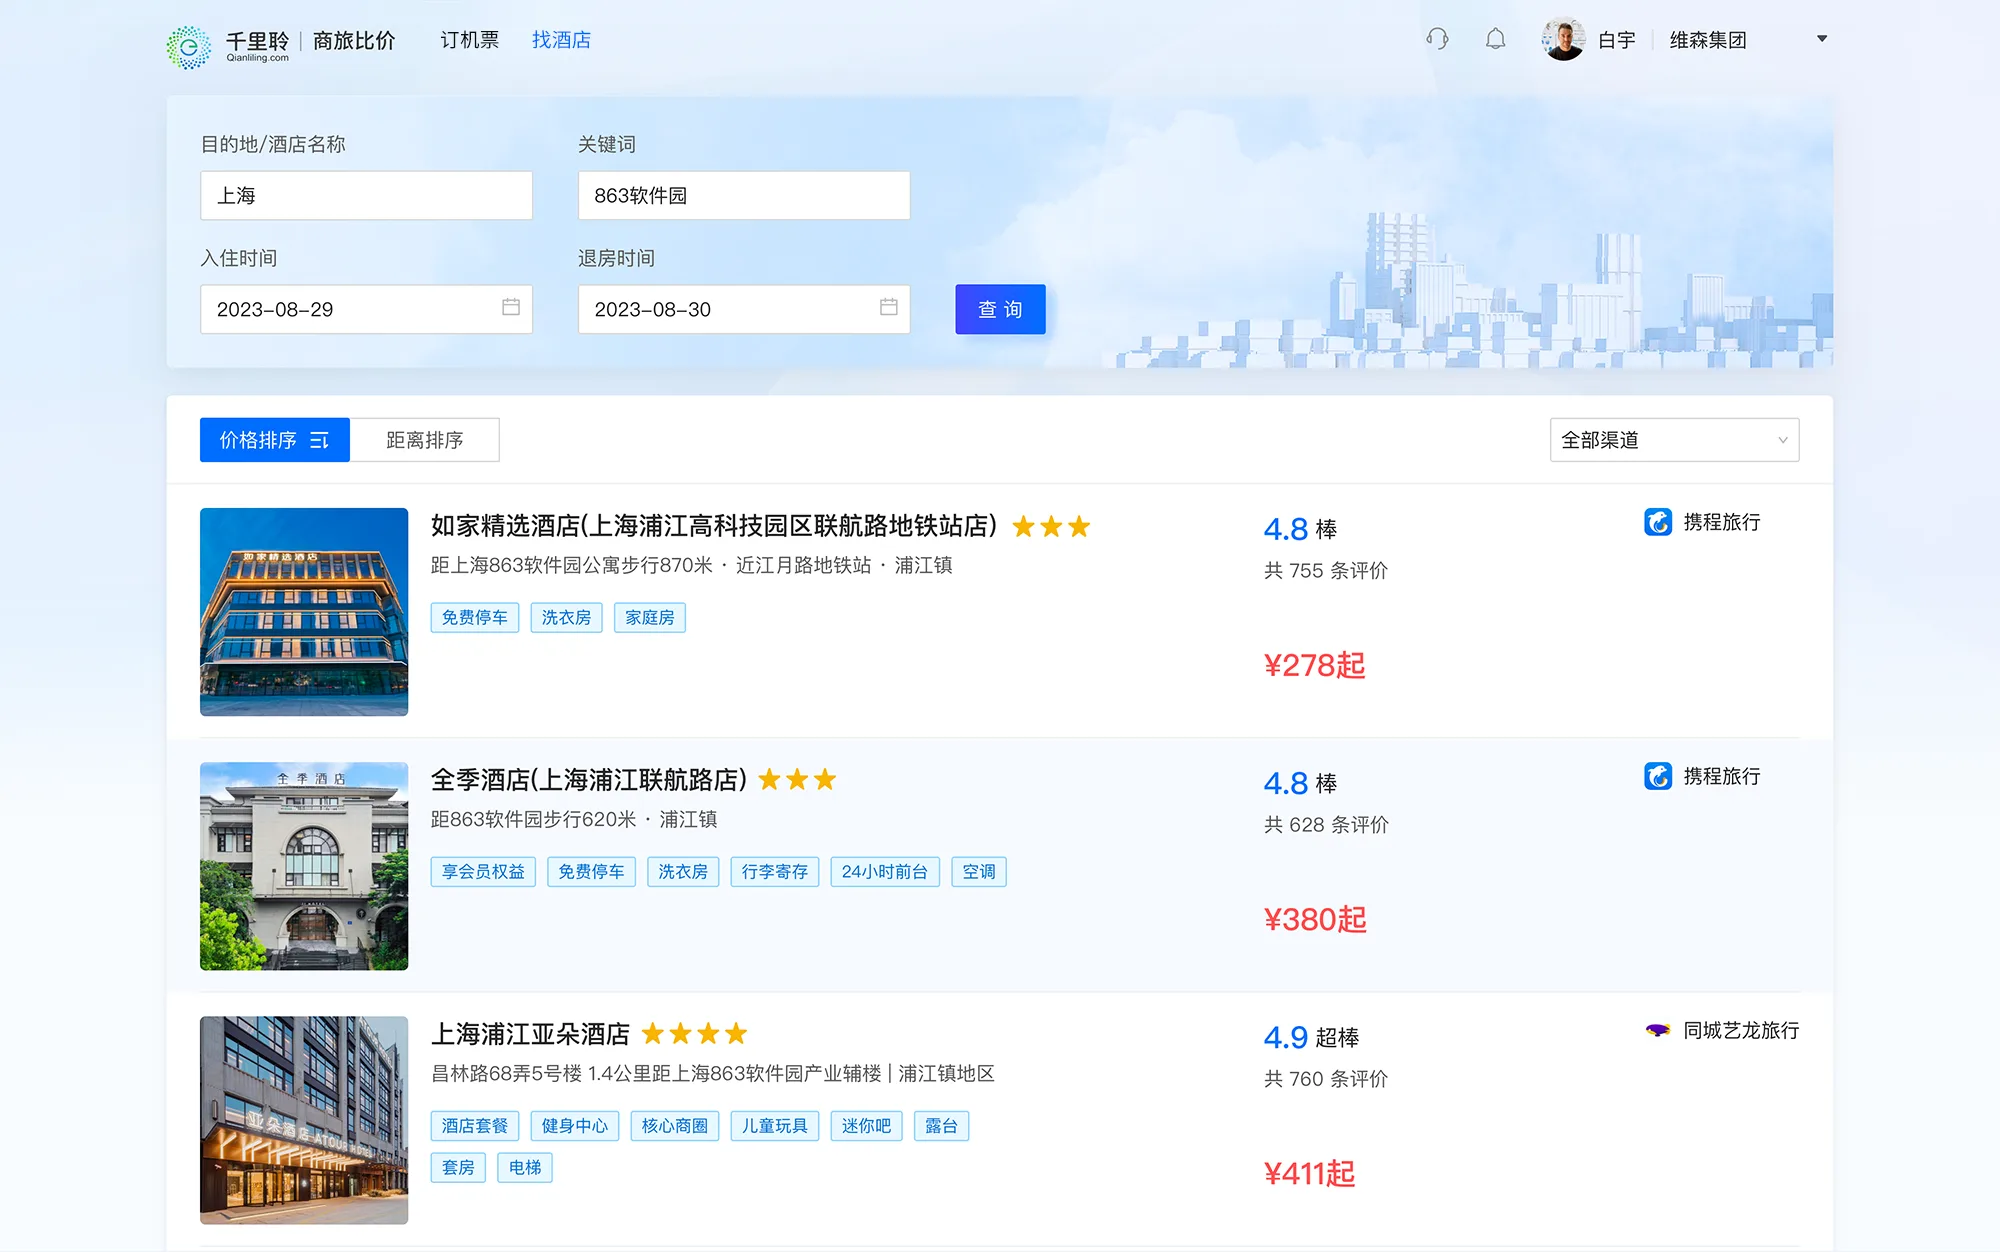Click the 健身中心 tag
The height and width of the screenshot is (1252, 2000).
click(575, 1126)
